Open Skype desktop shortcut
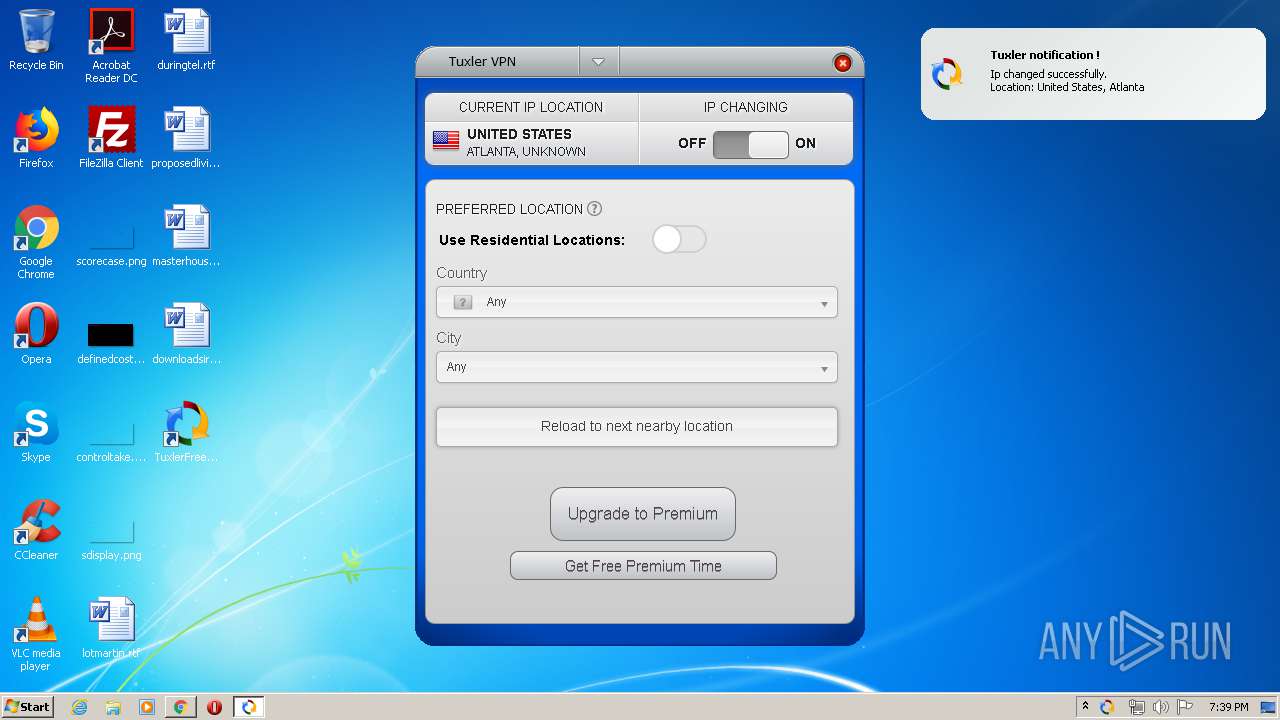Viewport: 1280px width, 720px height. point(36,432)
